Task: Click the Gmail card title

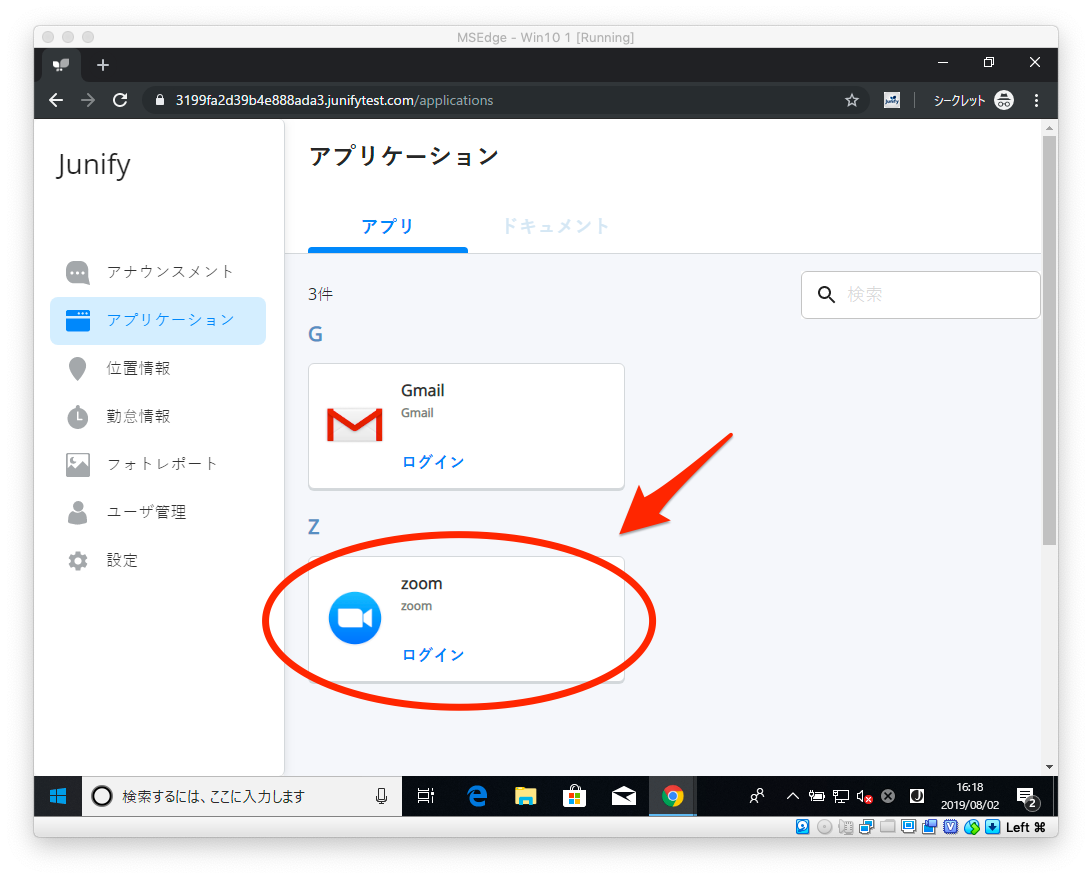Action: 422,390
